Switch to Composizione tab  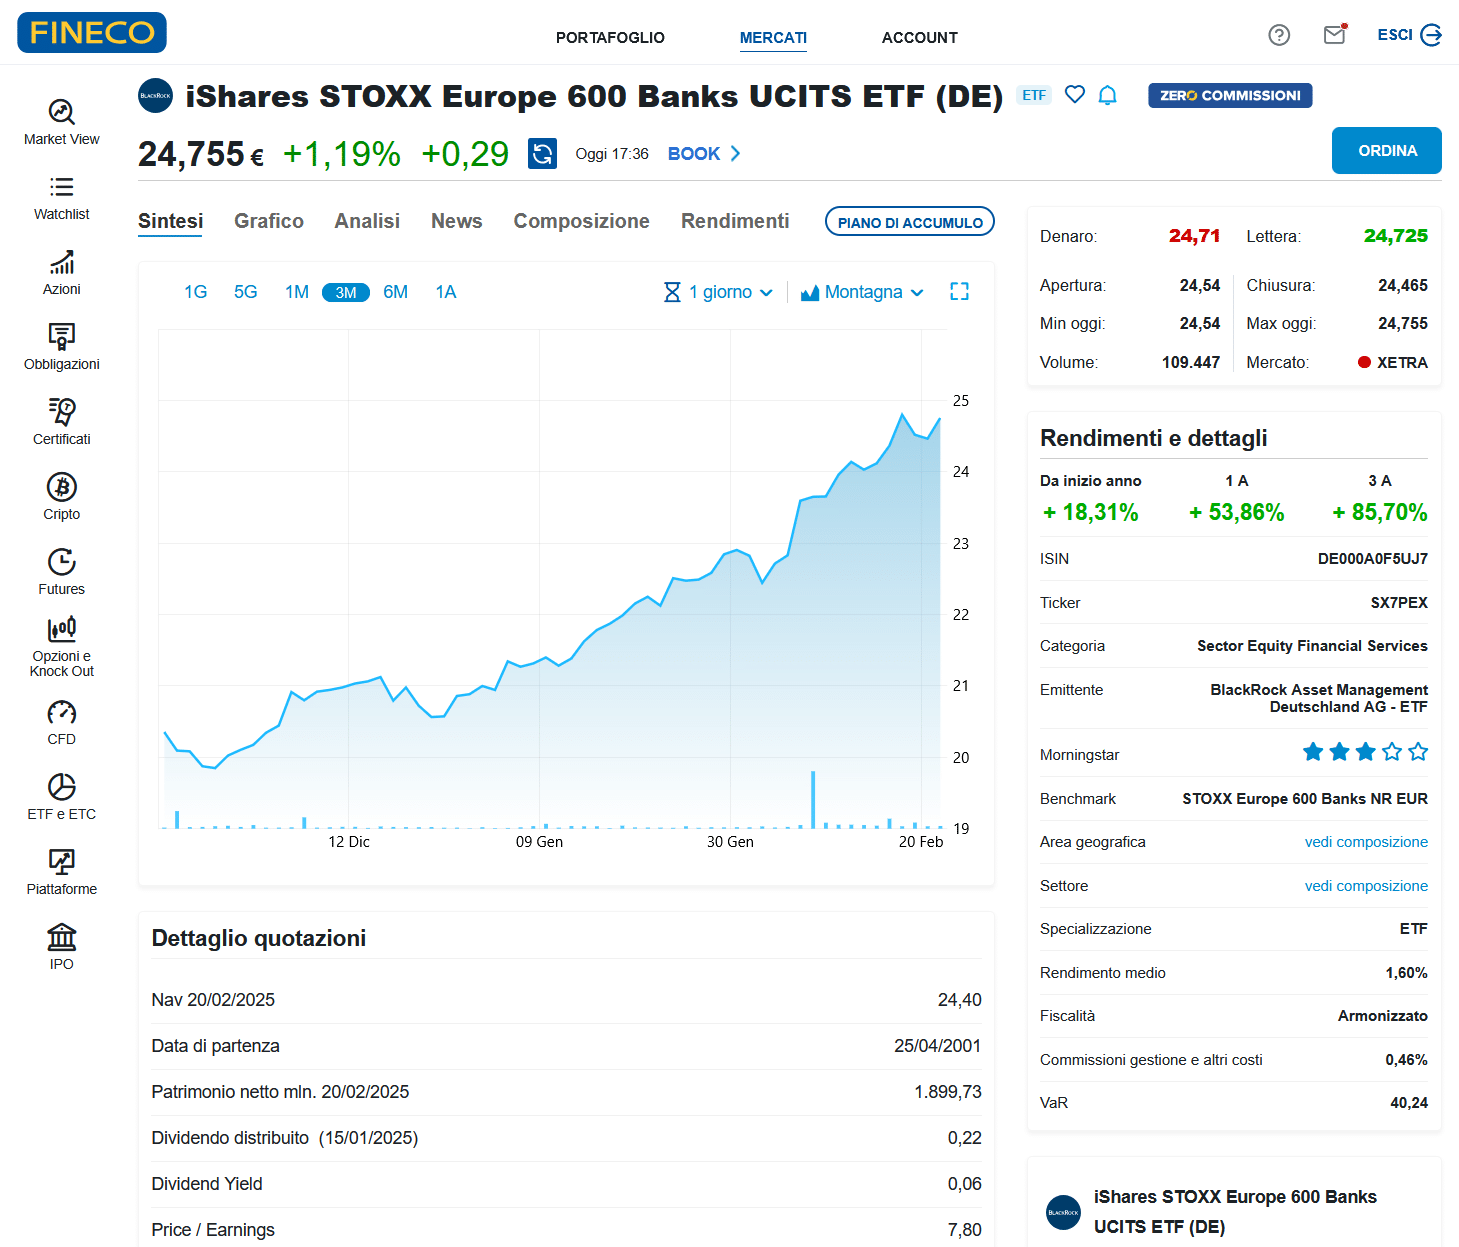582,221
